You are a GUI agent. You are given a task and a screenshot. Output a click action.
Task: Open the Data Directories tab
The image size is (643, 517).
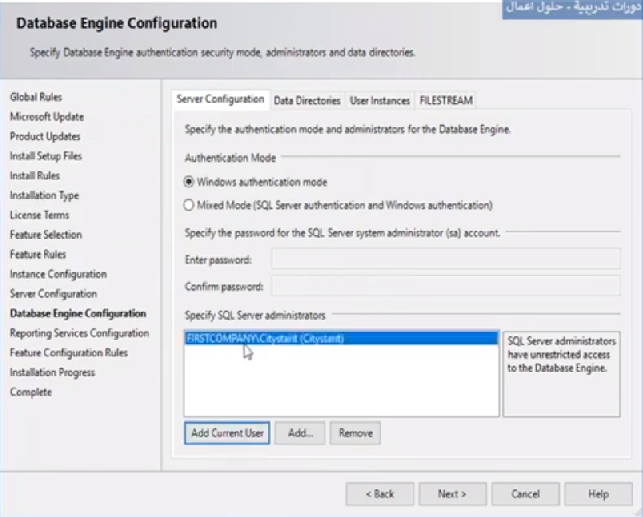click(307, 100)
